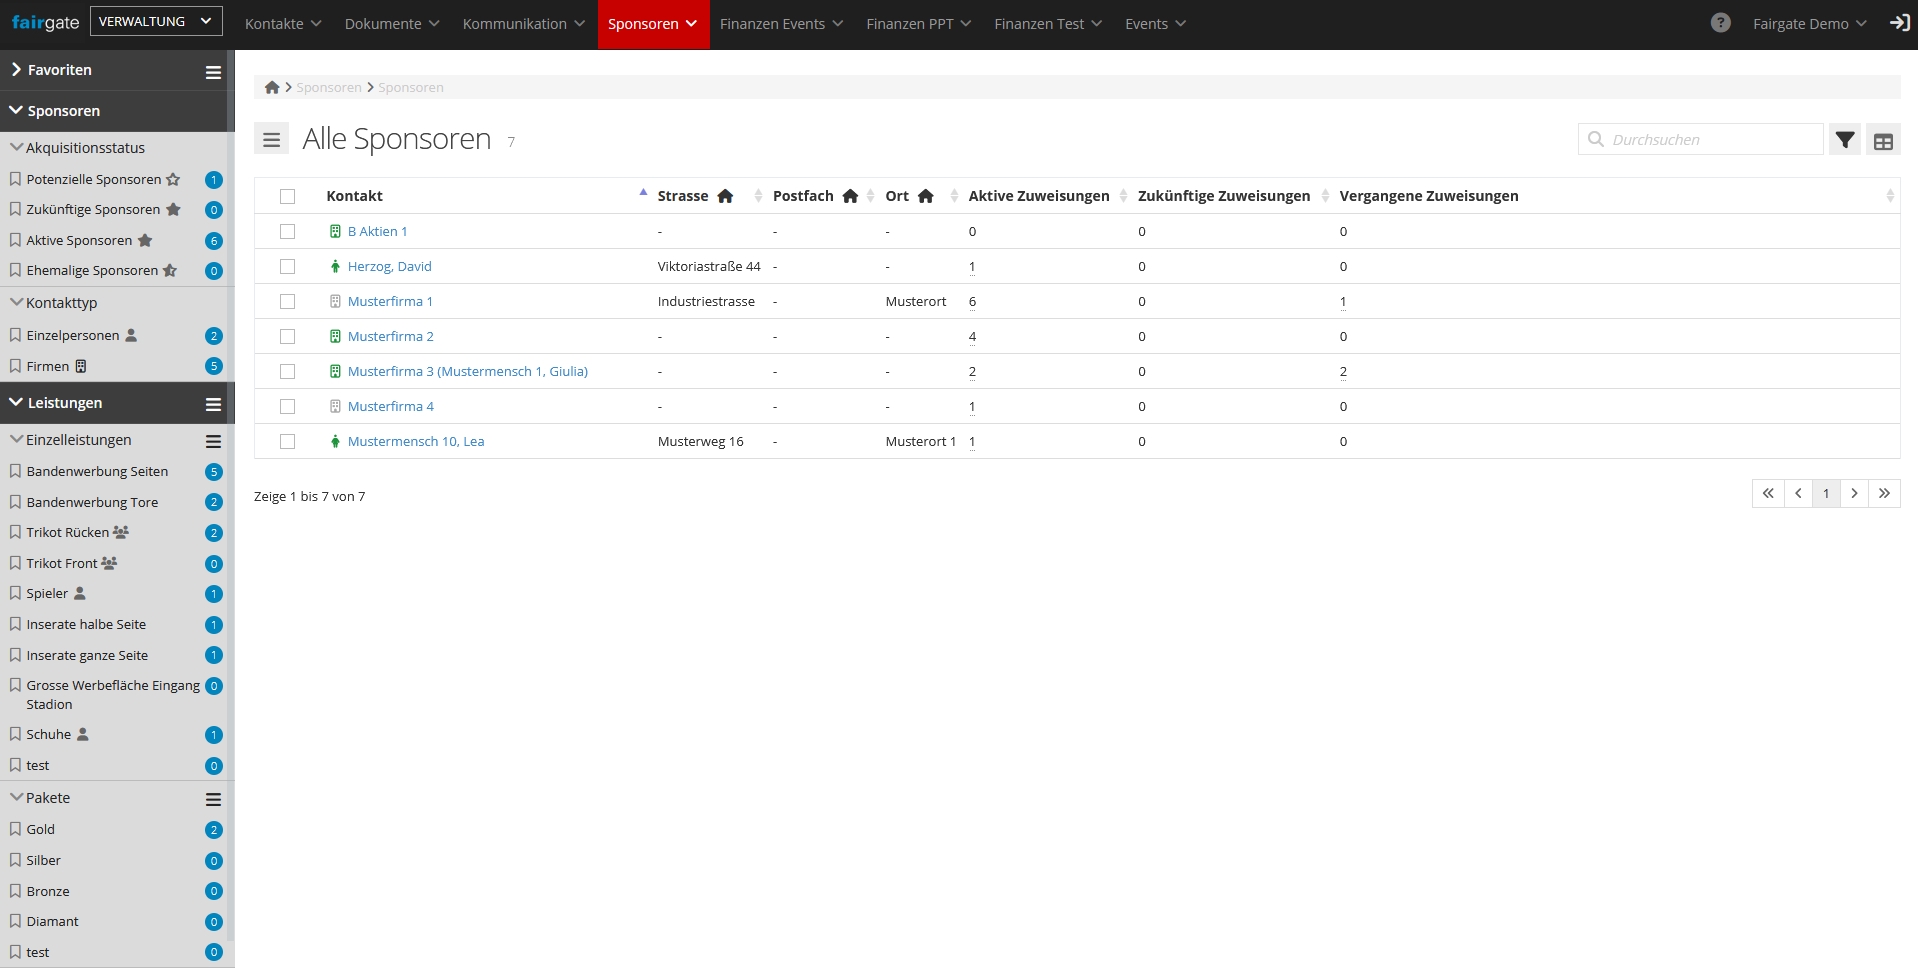Click the bookmark icon for Diamant package
The width and height of the screenshot is (1918, 968).
pos(15,921)
